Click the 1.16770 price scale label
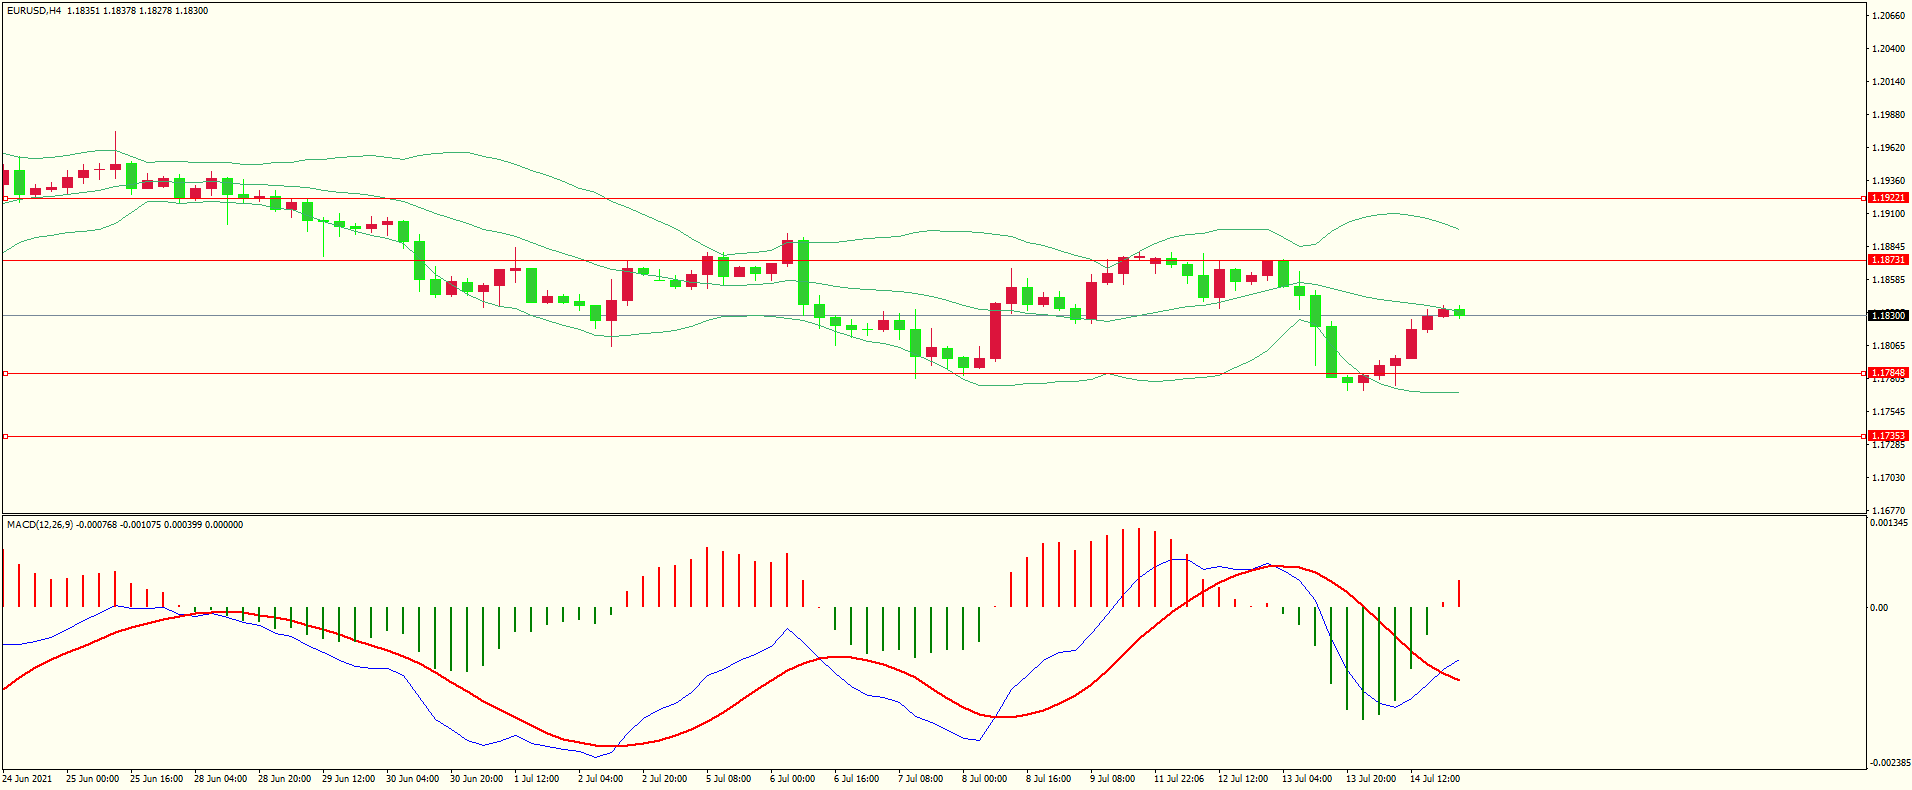Image resolution: width=1912 pixels, height=790 pixels. [x=1888, y=511]
